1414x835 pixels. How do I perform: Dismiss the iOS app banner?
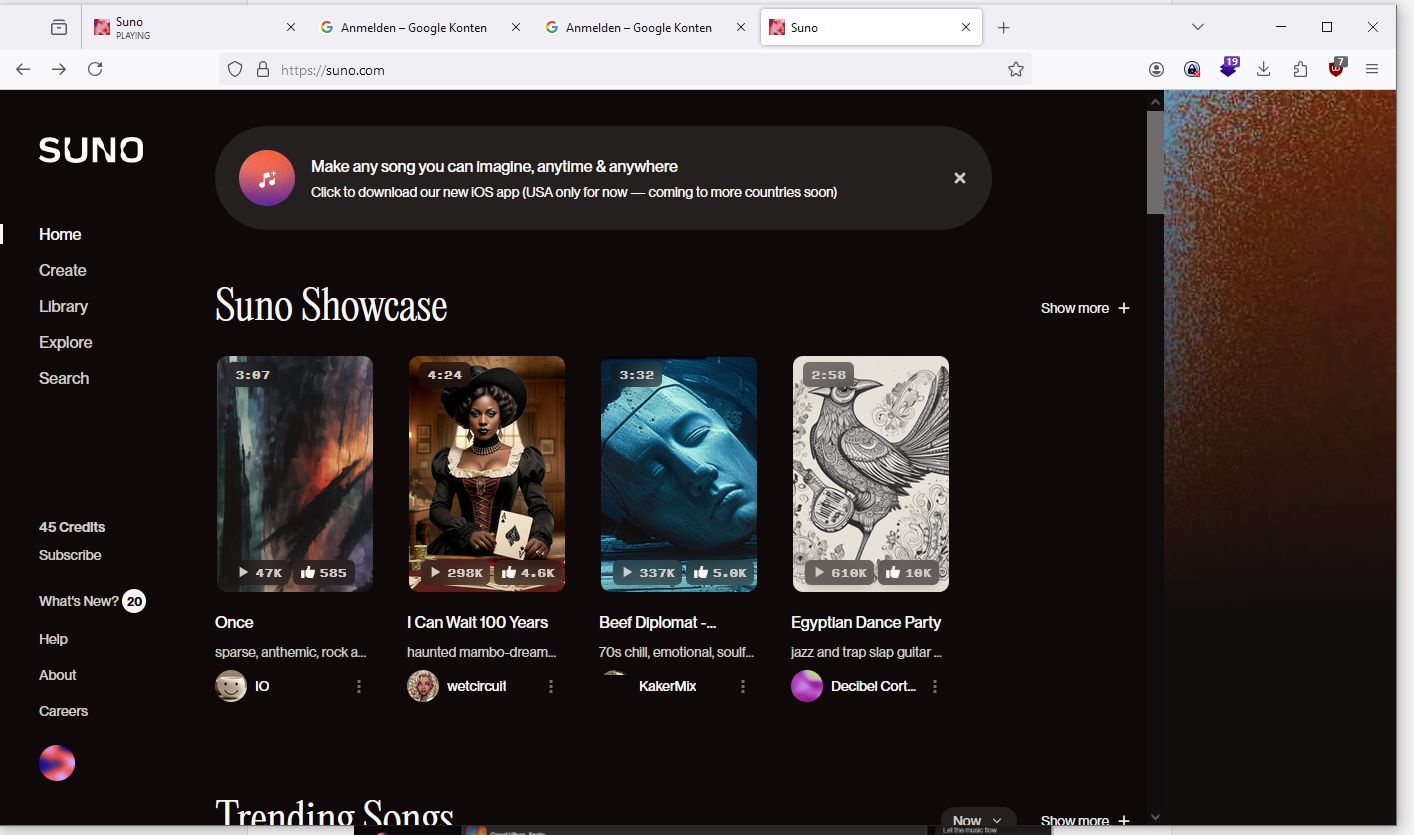pyautogui.click(x=960, y=178)
